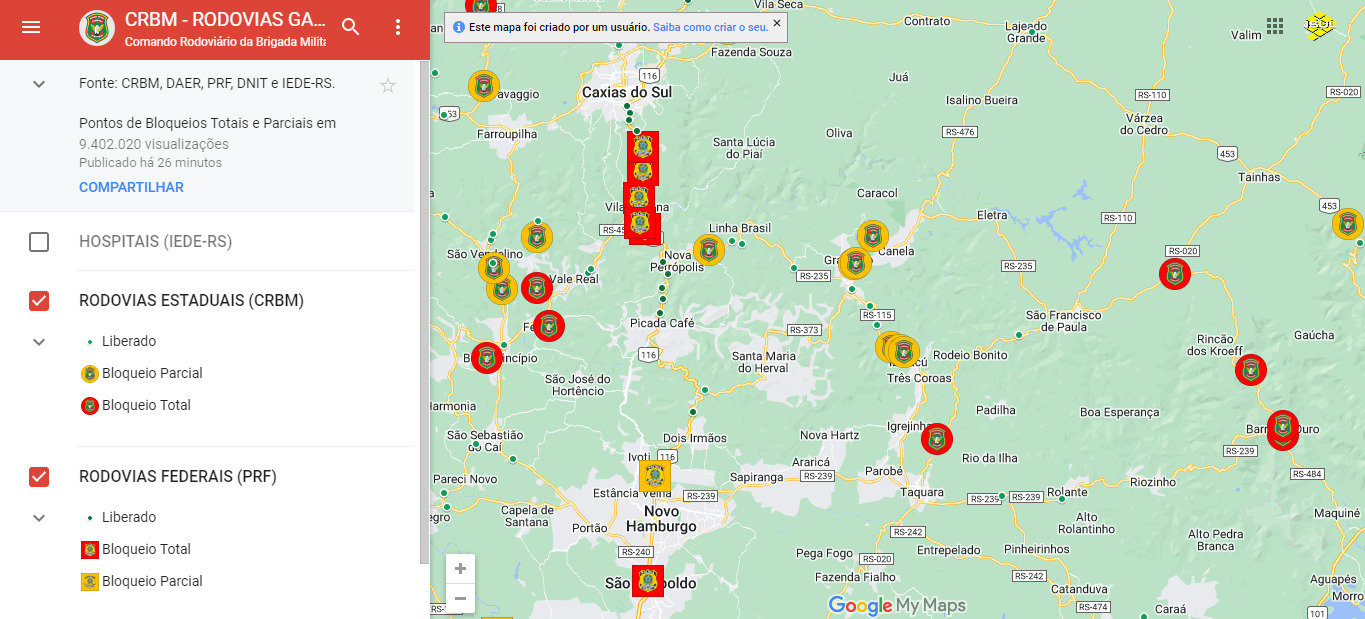Close the user-created map notice
1365x619 pixels.
[777, 23]
